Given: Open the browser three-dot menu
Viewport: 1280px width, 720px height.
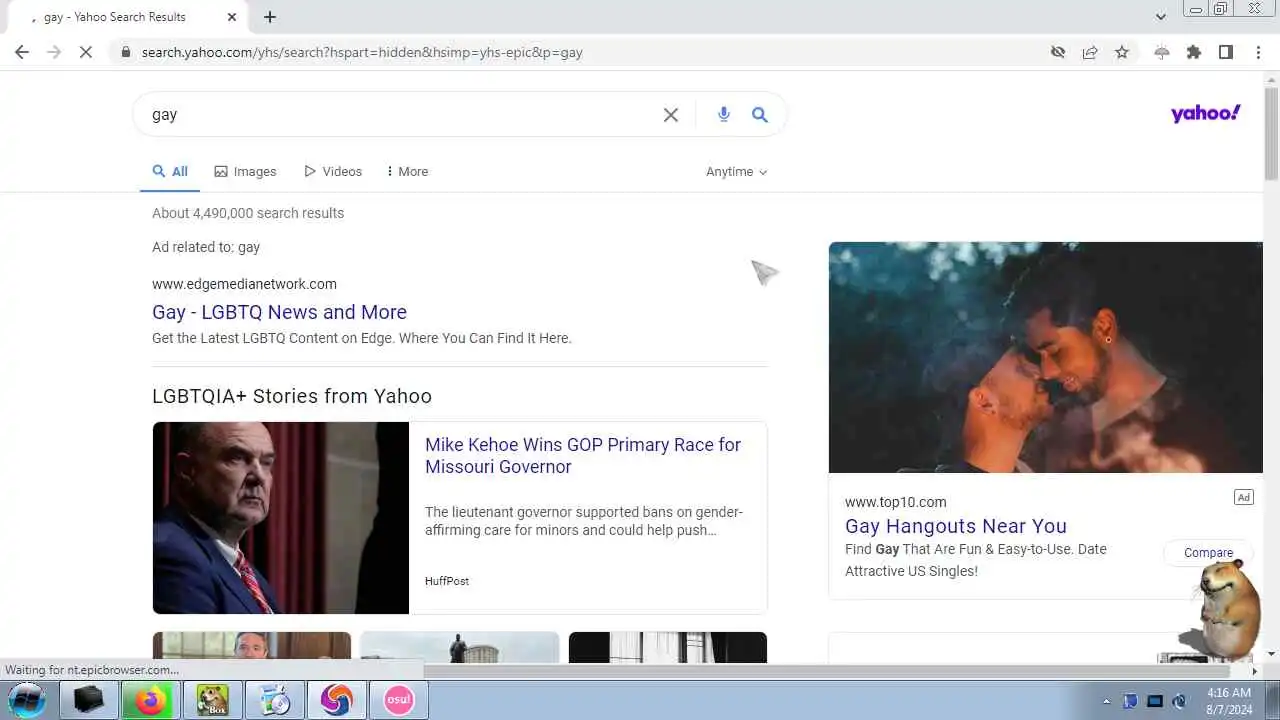Looking at the screenshot, I should [x=1258, y=52].
